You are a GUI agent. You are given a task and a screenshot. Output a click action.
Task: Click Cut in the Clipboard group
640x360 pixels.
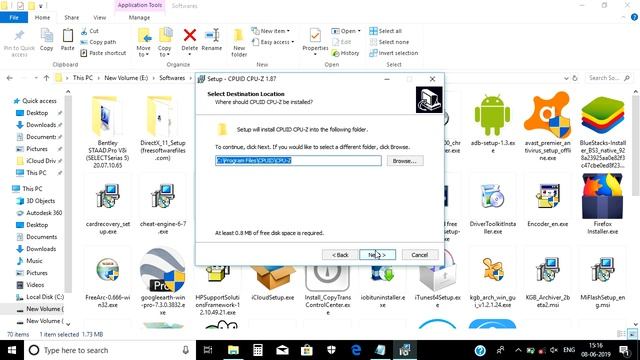pyautogui.click(x=90, y=31)
